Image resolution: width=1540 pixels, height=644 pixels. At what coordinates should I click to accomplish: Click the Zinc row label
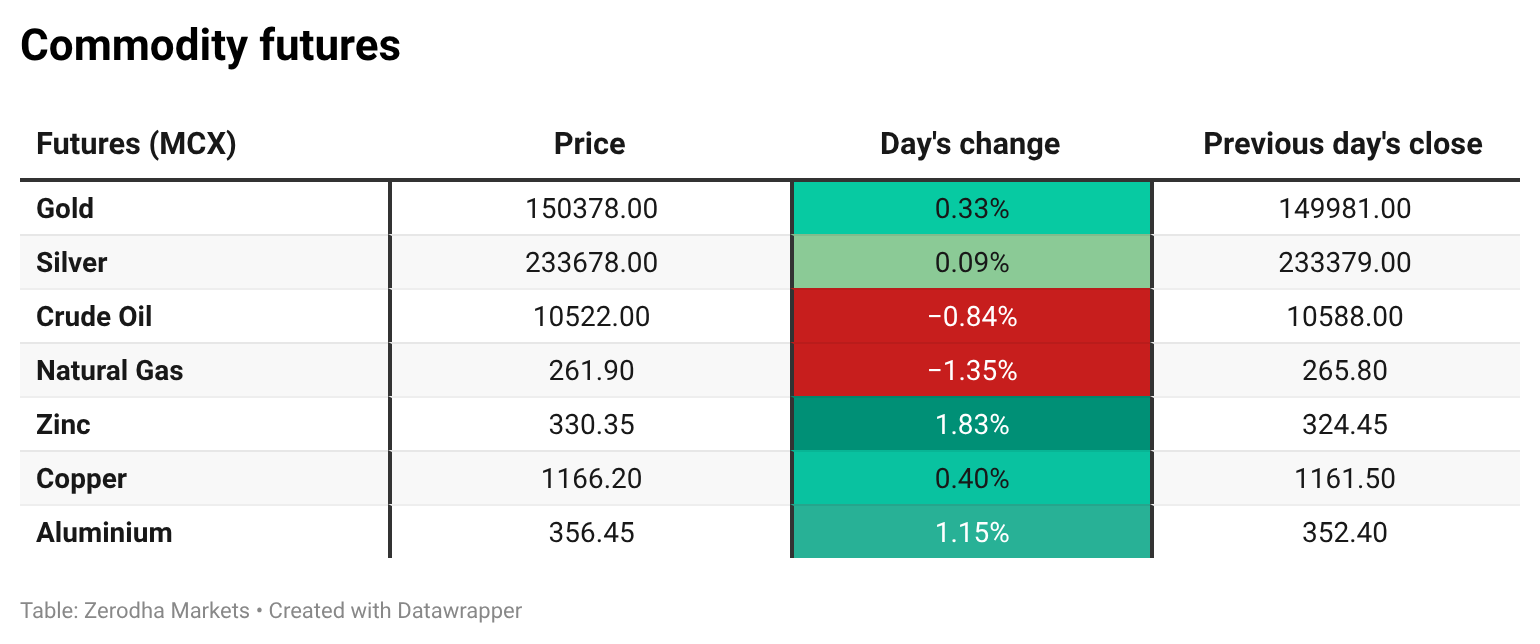(63, 425)
